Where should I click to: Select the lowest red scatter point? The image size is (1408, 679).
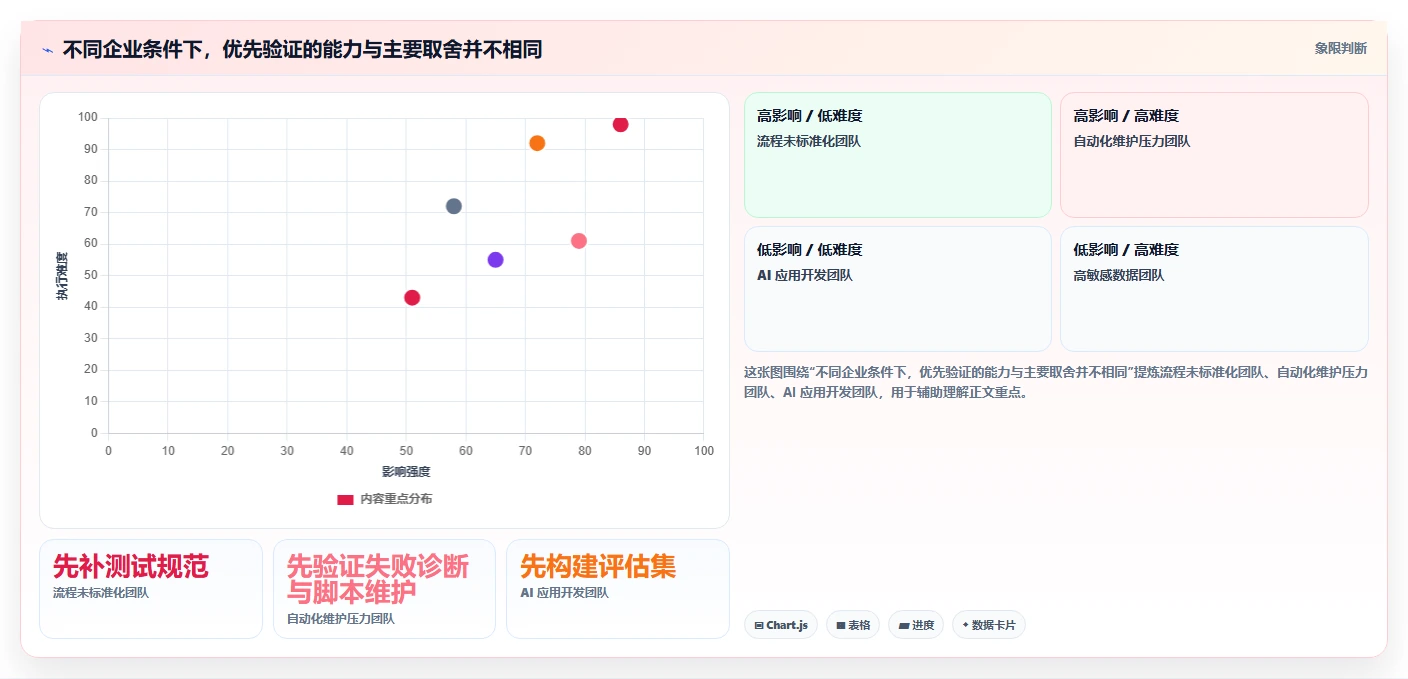(x=412, y=297)
